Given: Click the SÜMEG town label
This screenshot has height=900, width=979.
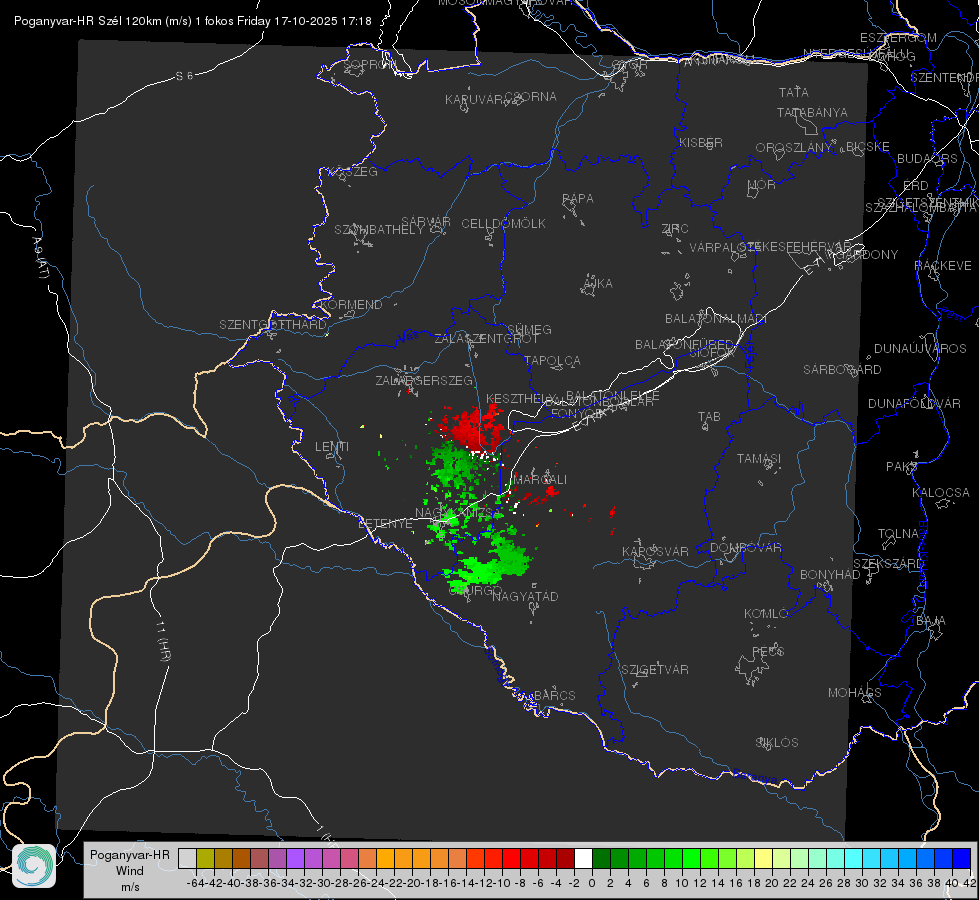Looking at the screenshot, I should 529,329.
